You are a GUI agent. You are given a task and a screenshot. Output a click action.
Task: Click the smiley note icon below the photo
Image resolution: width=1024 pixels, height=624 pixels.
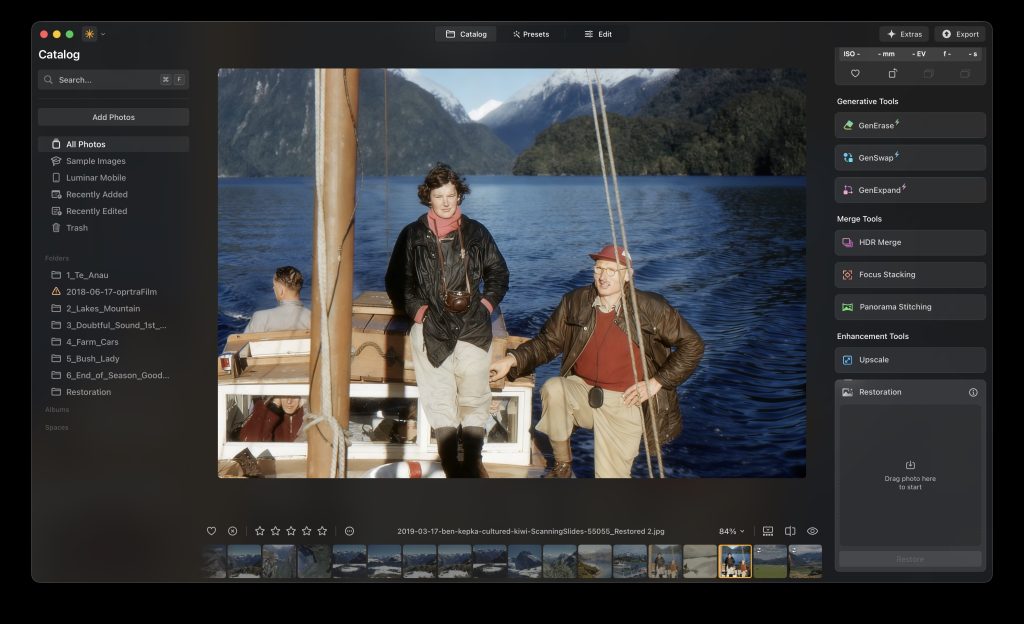pyautogui.click(x=349, y=530)
